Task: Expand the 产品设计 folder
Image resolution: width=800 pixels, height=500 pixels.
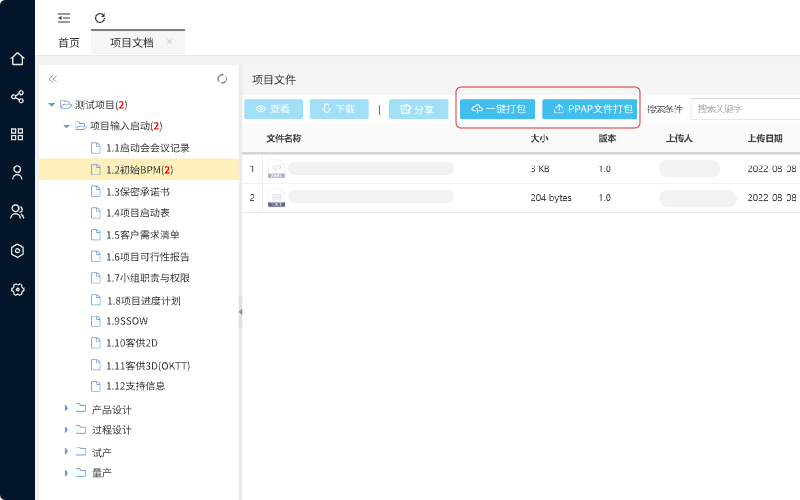Action: (67, 408)
